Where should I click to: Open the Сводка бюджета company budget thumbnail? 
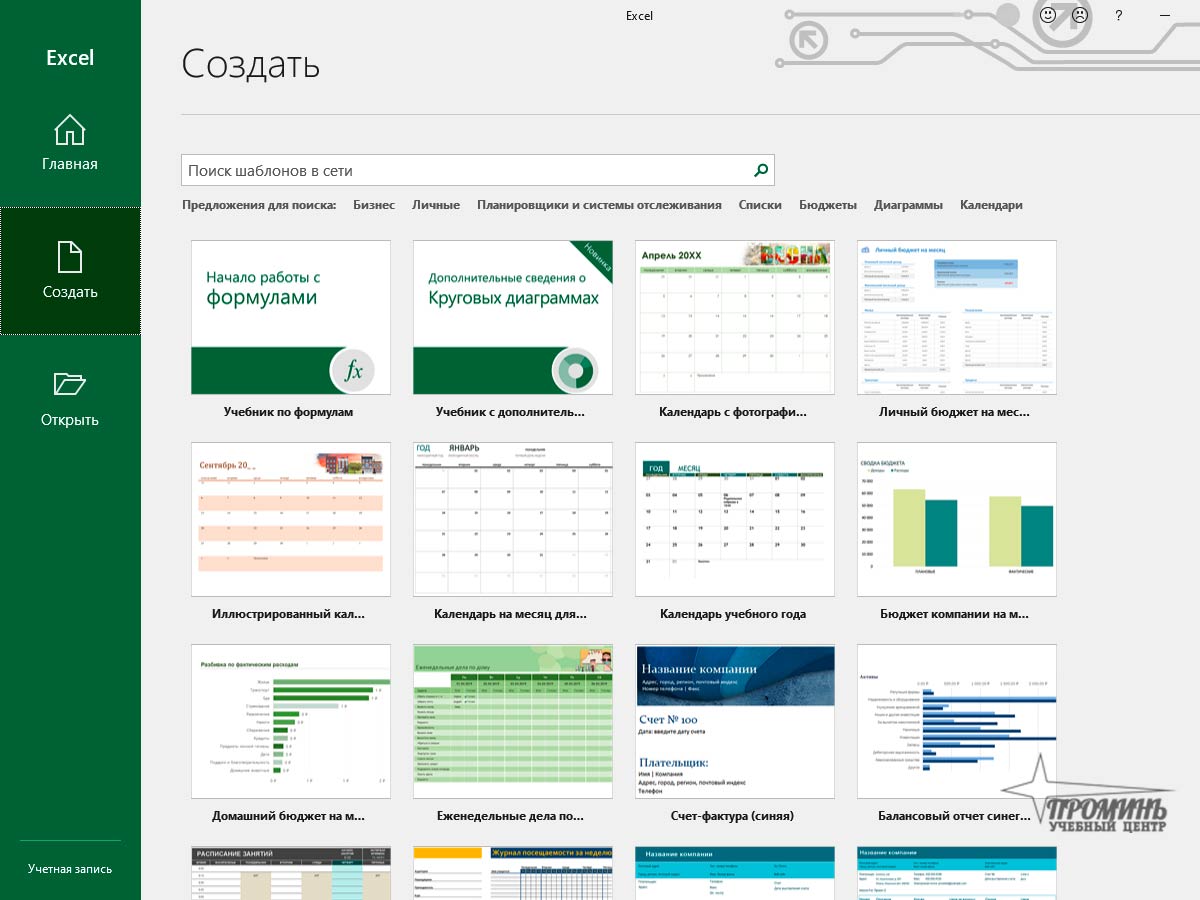pos(957,519)
